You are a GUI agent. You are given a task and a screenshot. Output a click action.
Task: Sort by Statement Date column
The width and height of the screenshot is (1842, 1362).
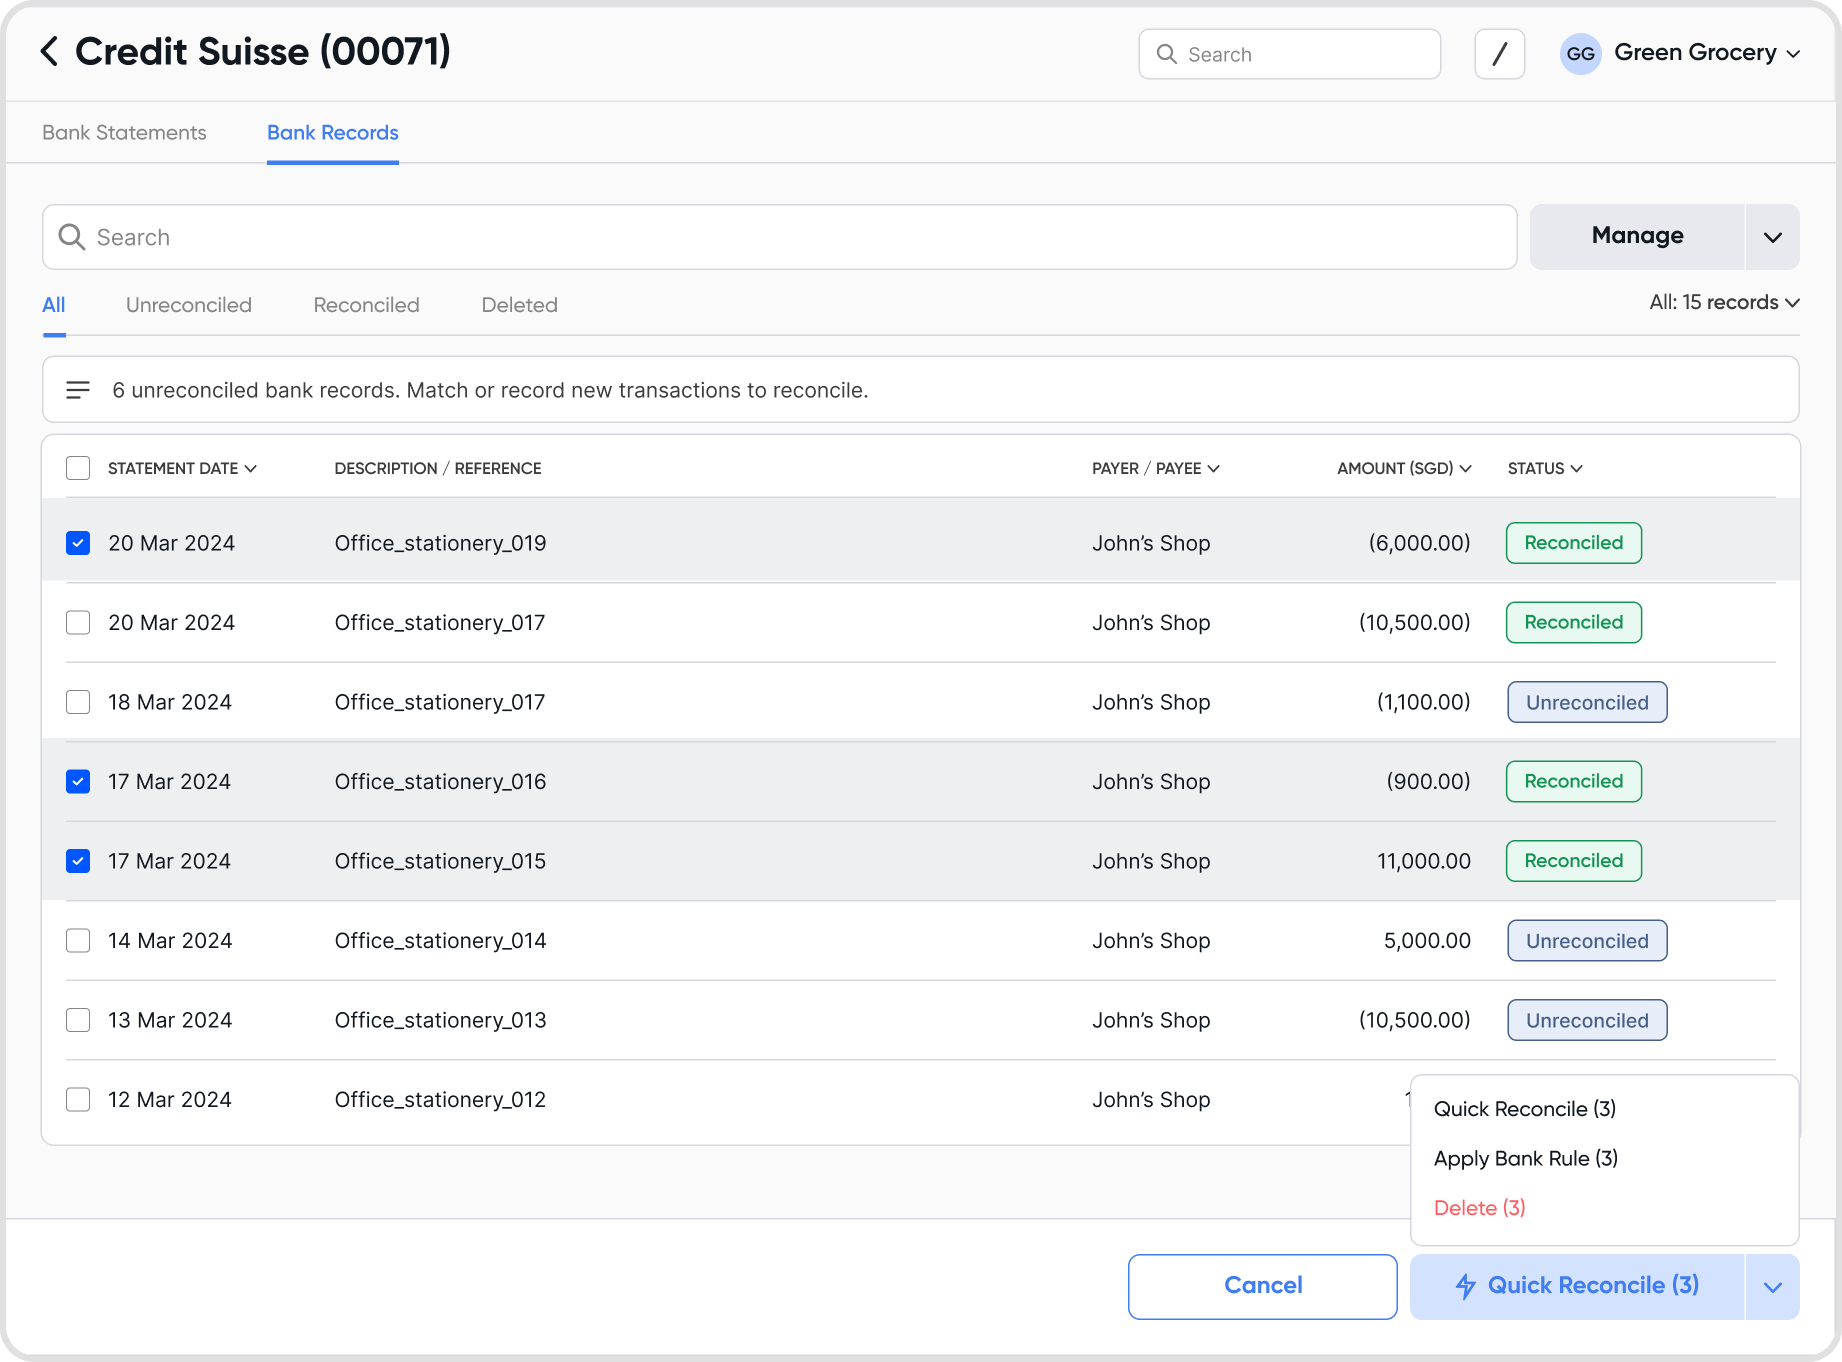coord(182,468)
